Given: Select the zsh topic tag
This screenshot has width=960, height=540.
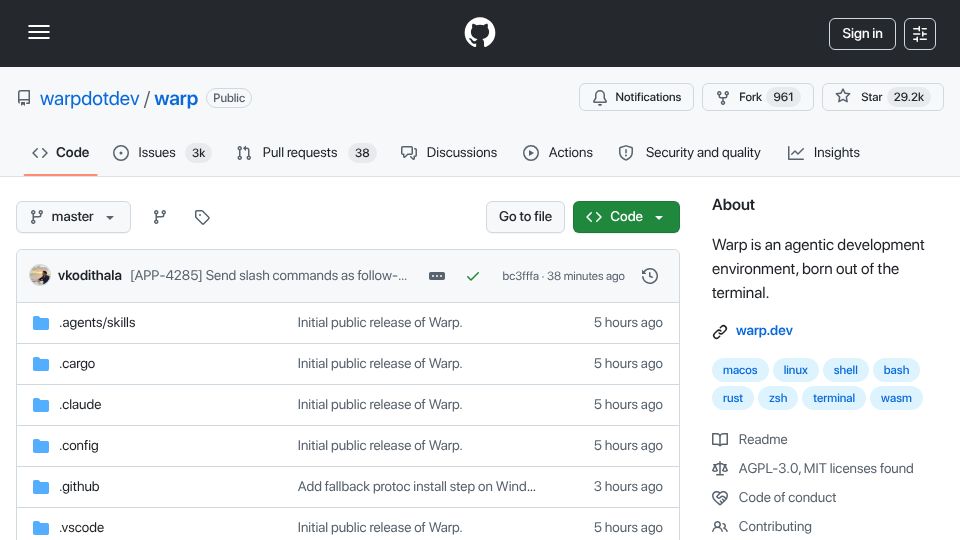Looking at the screenshot, I should tap(778, 398).
